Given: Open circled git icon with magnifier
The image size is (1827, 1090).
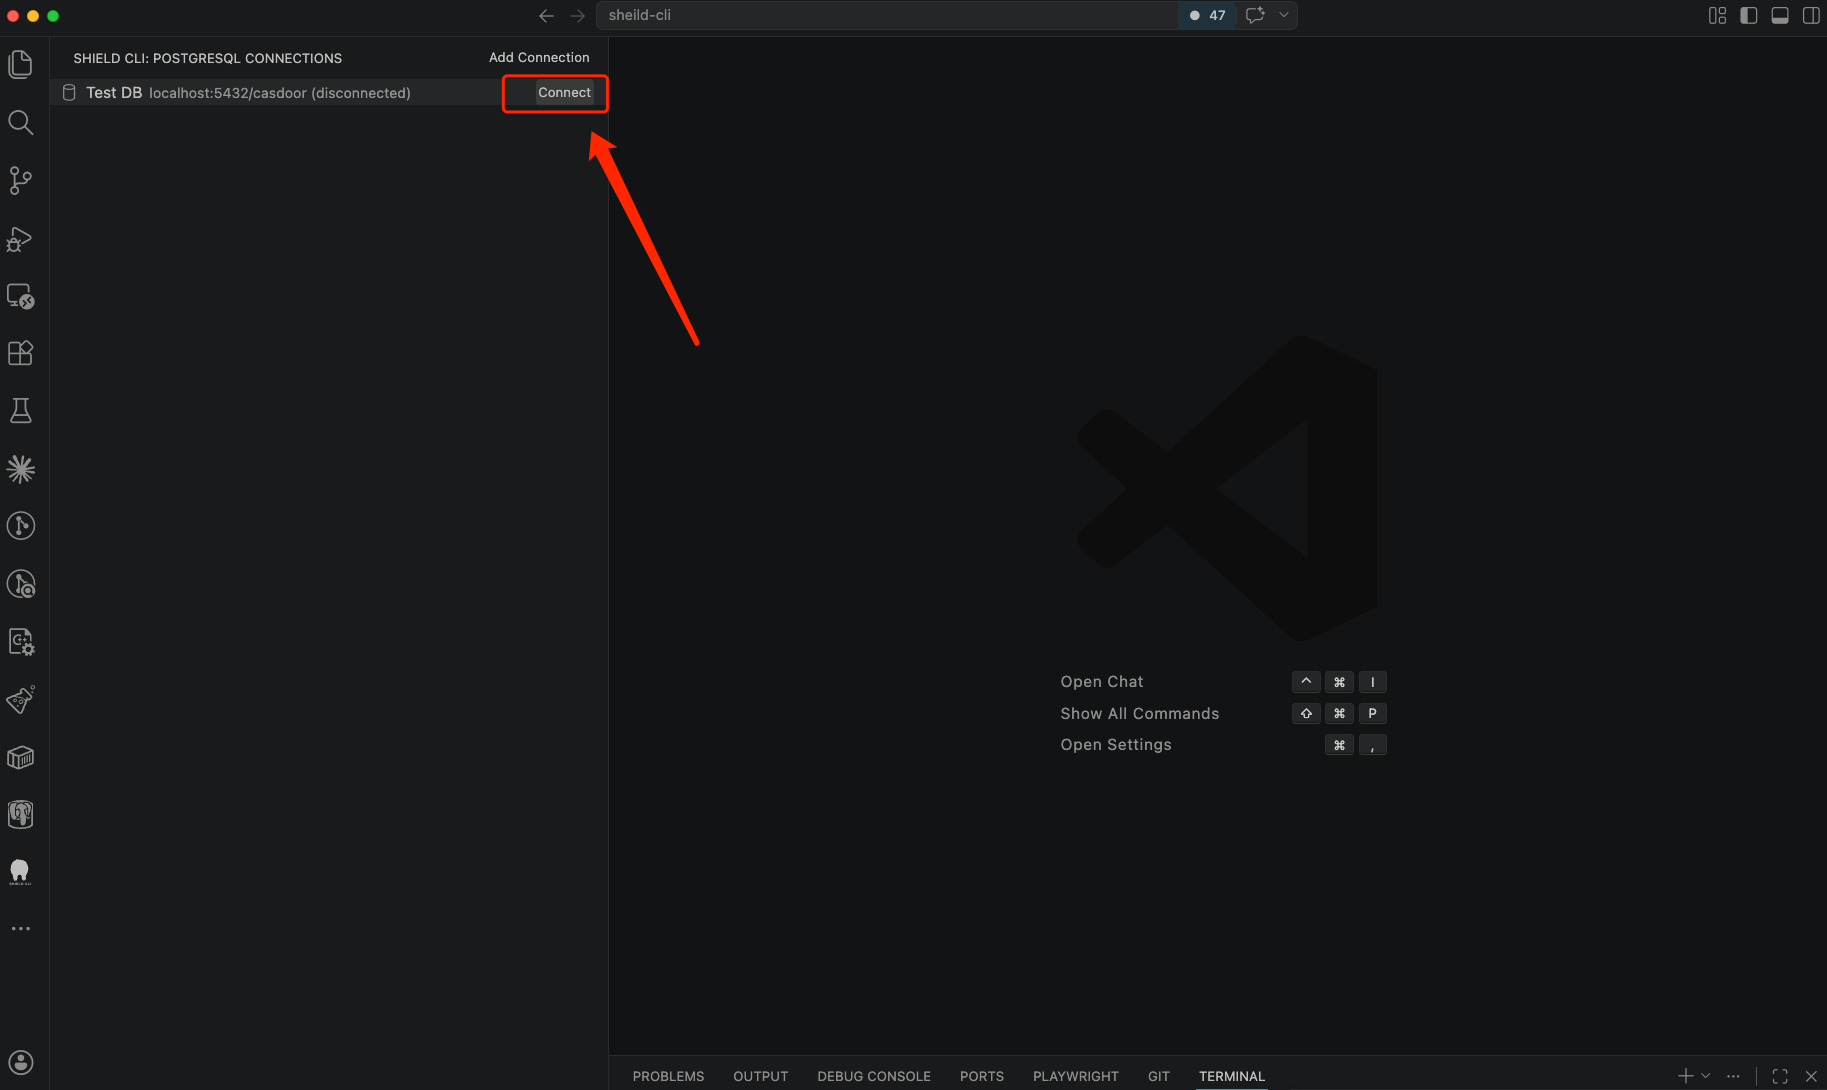Looking at the screenshot, I should tap(20, 584).
